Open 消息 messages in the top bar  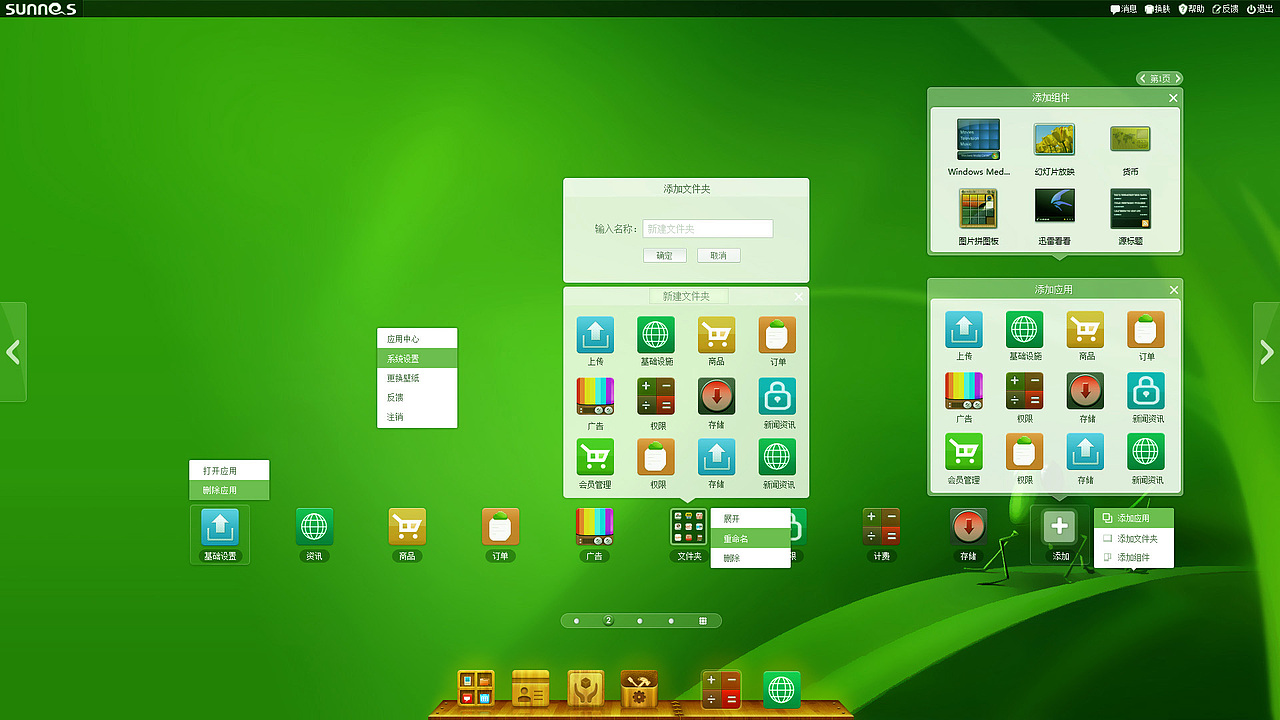pos(1124,9)
